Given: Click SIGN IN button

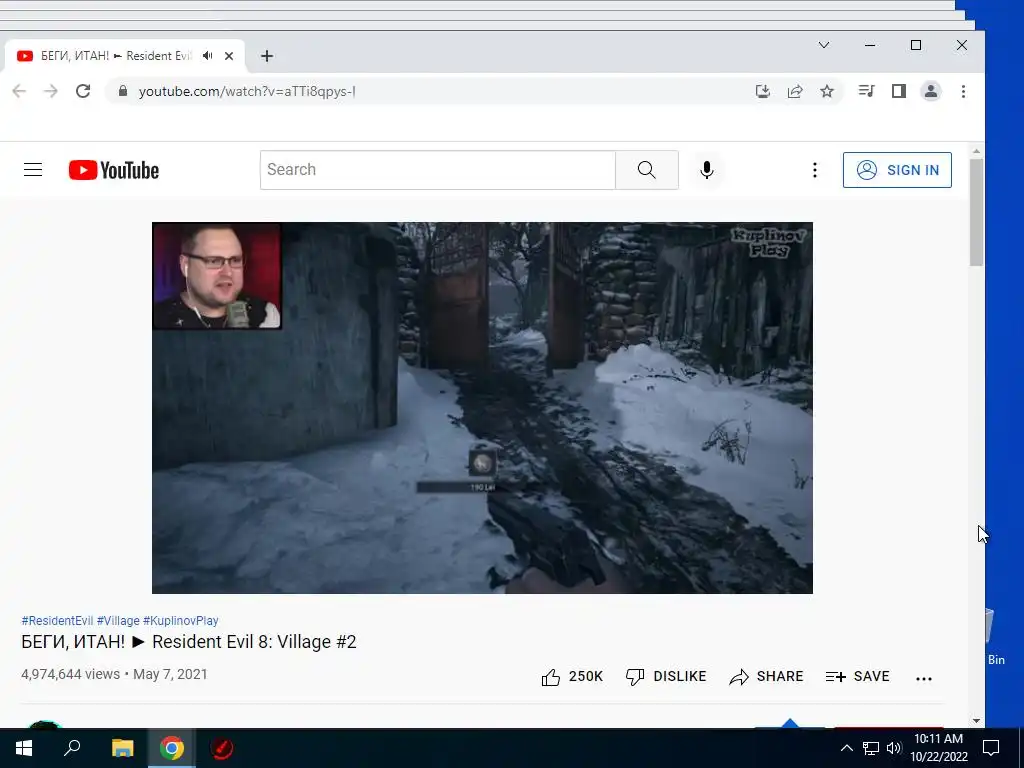Looking at the screenshot, I should pyautogui.click(x=897, y=170).
